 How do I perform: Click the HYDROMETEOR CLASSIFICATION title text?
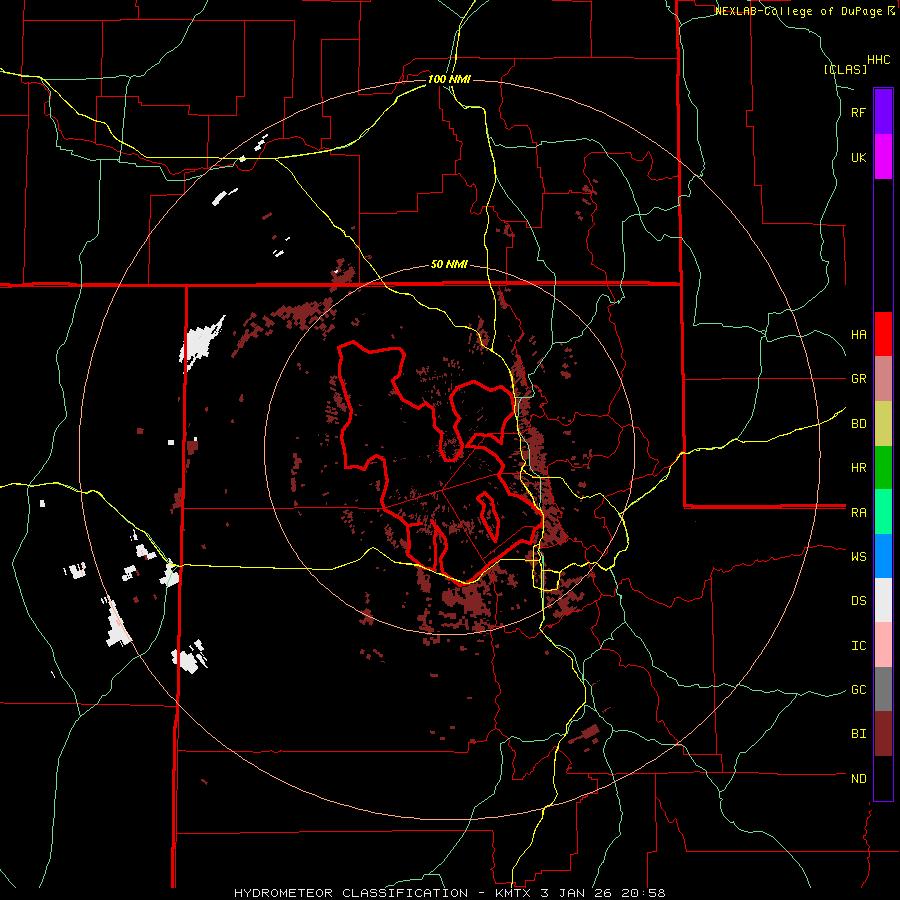pos(351,893)
